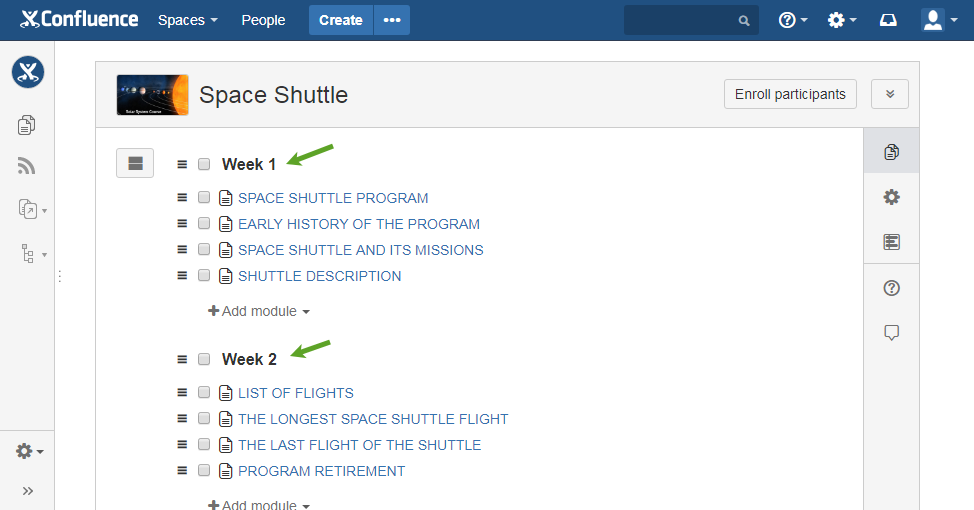Go to the People menu item
The image size is (974, 510).
point(263,20)
